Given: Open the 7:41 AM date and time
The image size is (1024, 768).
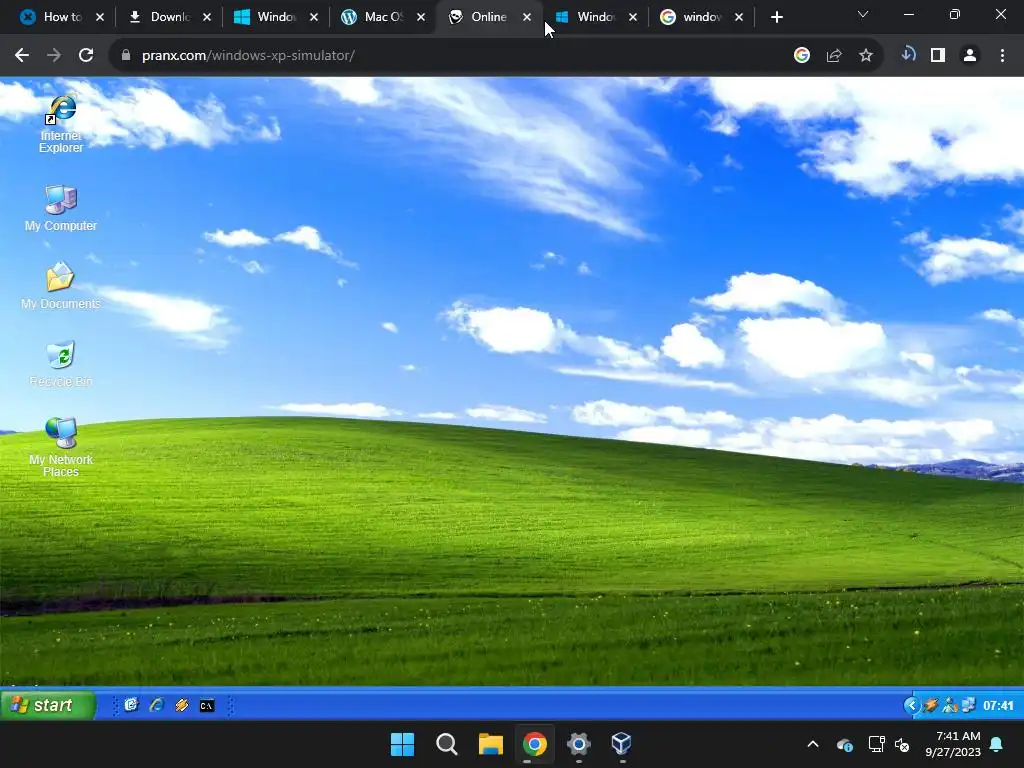Looking at the screenshot, I should pos(952,744).
